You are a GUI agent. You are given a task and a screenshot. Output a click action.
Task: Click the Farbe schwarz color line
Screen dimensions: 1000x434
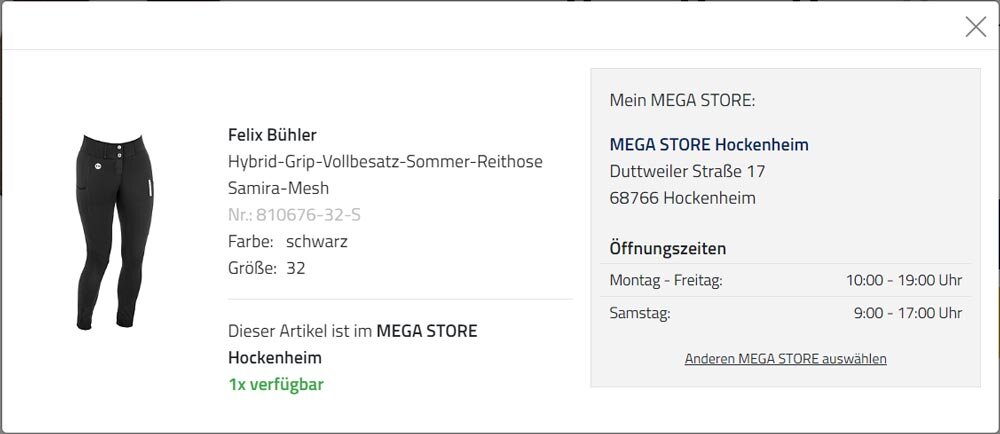(x=288, y=242)
